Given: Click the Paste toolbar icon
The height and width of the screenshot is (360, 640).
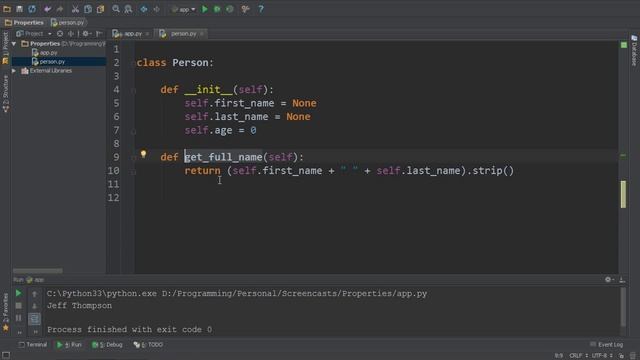Looking at the screenshot, I should 100,9.
